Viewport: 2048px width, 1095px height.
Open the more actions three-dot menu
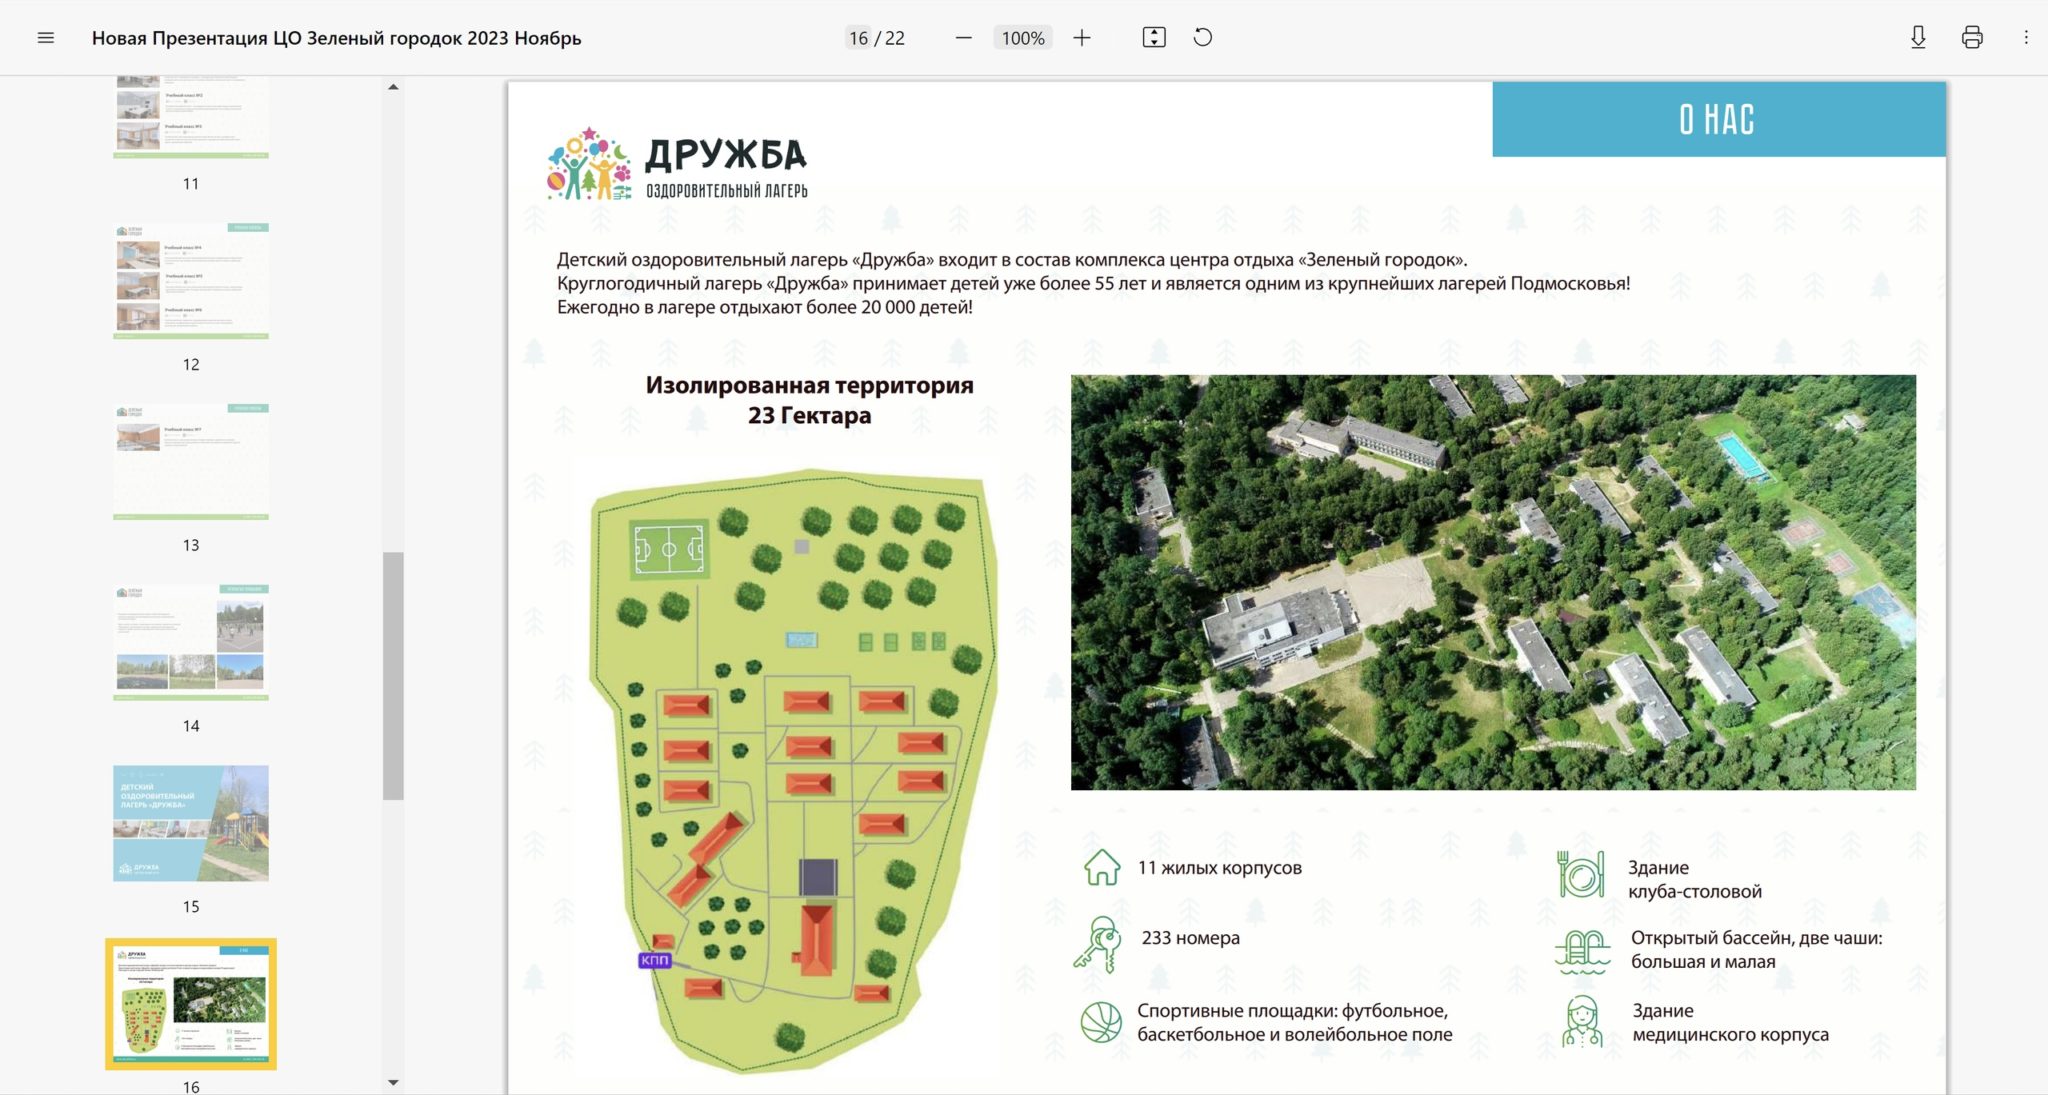point(2026,38)
